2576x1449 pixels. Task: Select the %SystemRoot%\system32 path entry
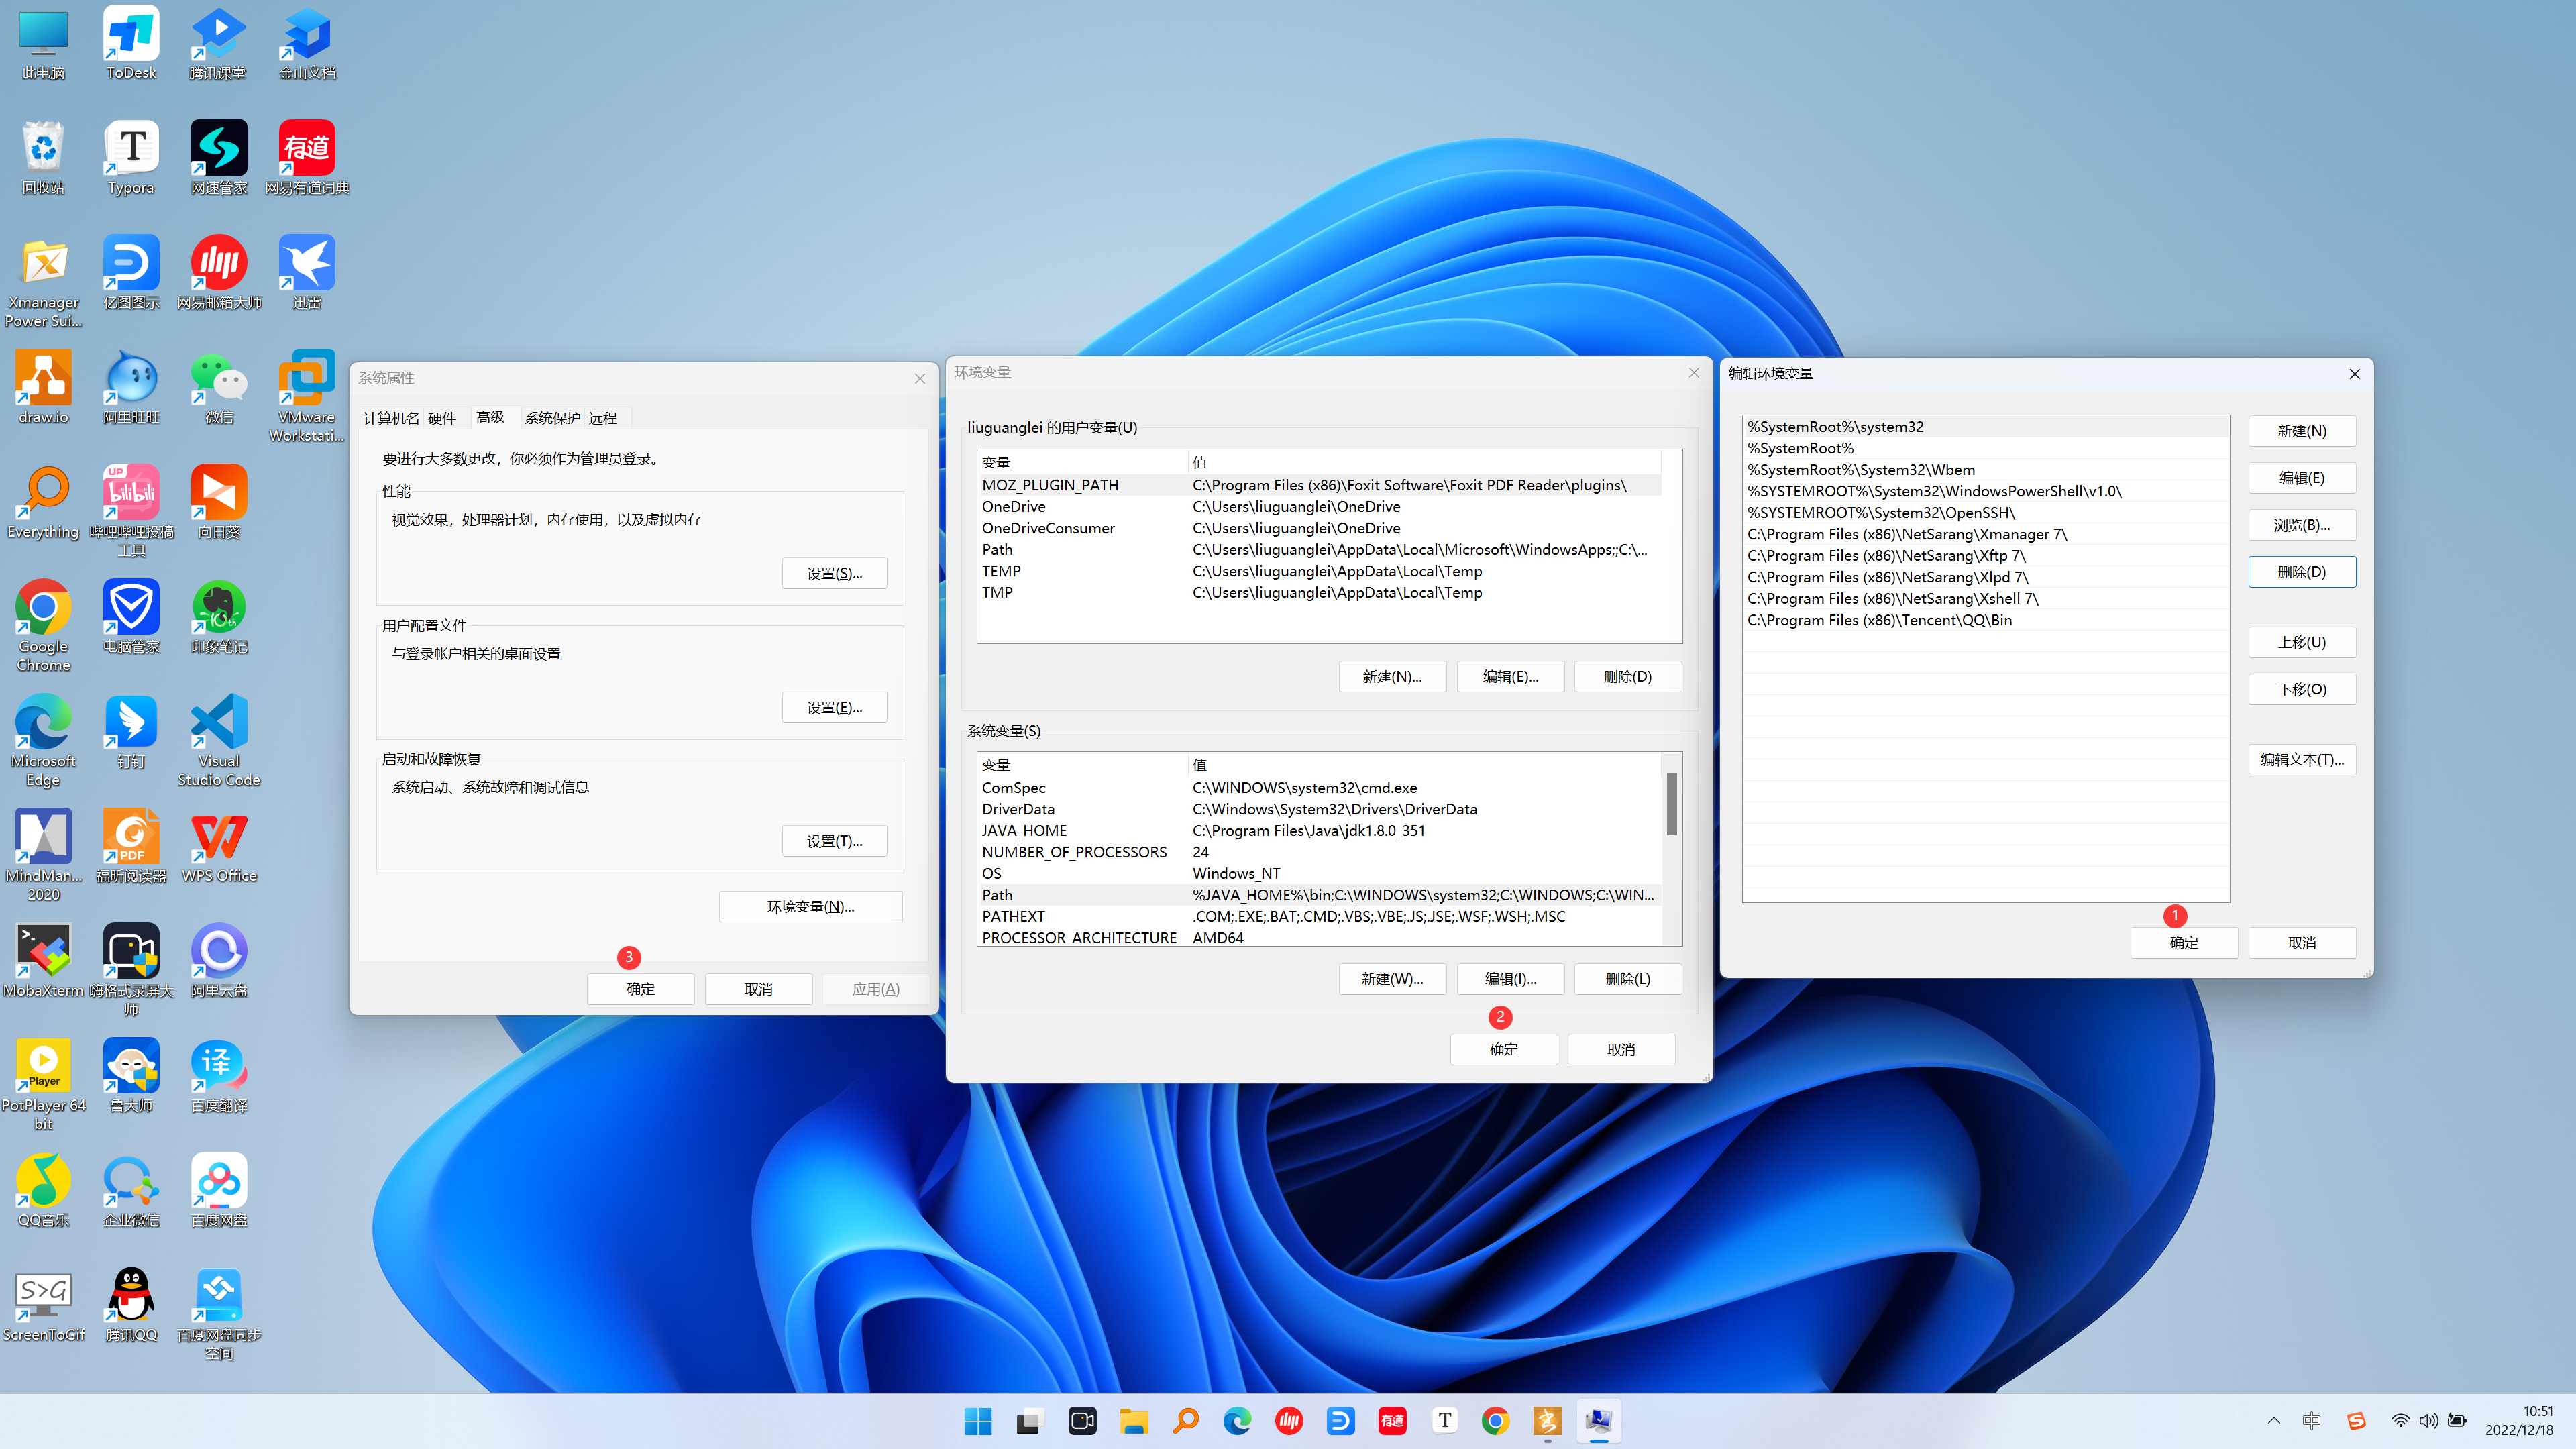point(1985,427)
